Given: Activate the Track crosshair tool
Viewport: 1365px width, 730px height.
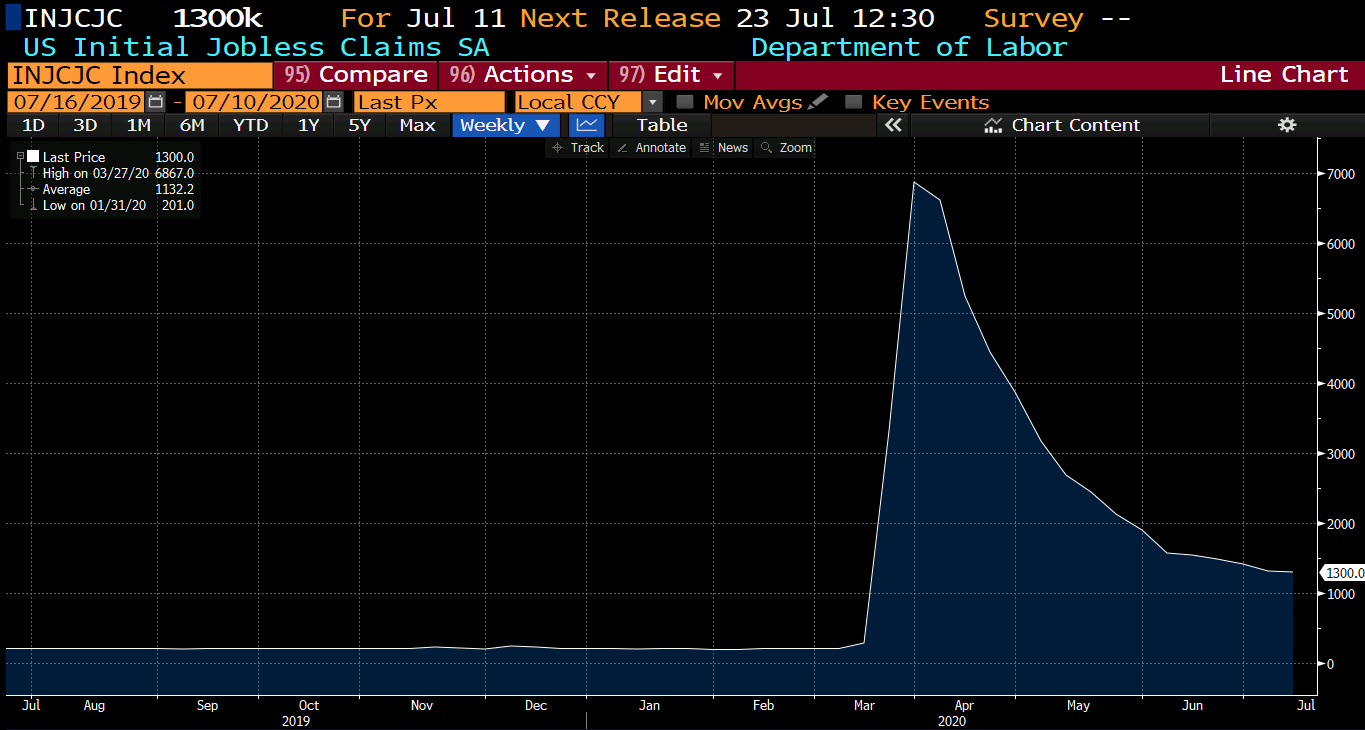Looking at the screenshot, I should coord(577,148).
